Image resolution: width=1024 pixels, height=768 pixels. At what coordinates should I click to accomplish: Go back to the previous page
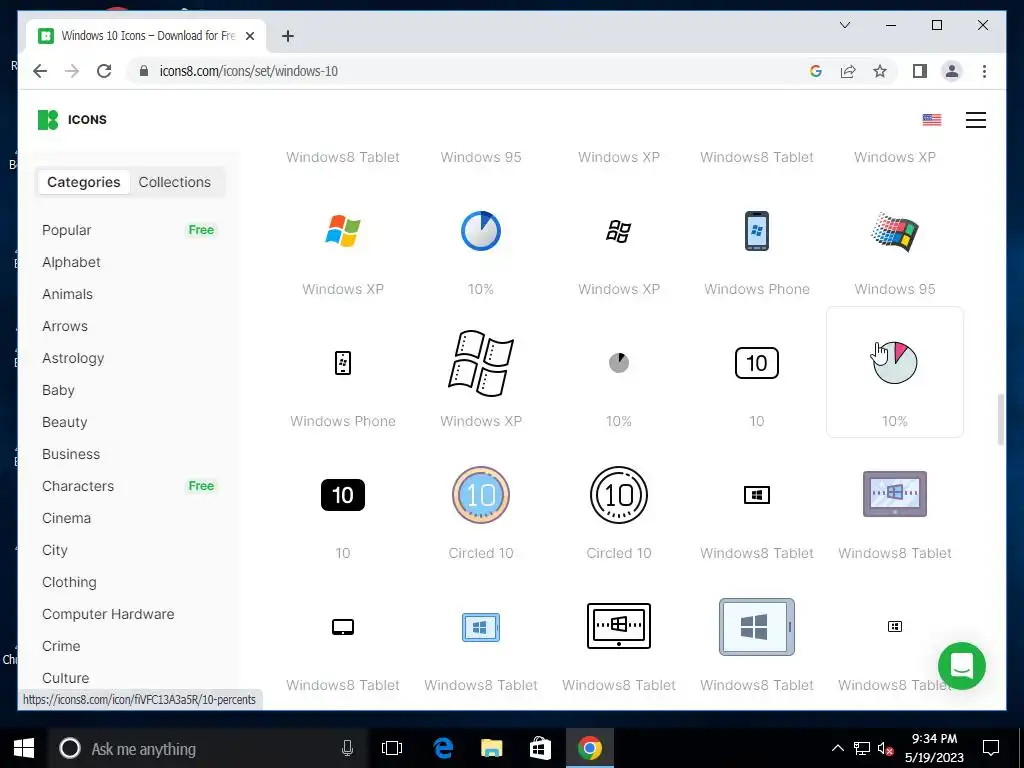(x=40, y=71)
